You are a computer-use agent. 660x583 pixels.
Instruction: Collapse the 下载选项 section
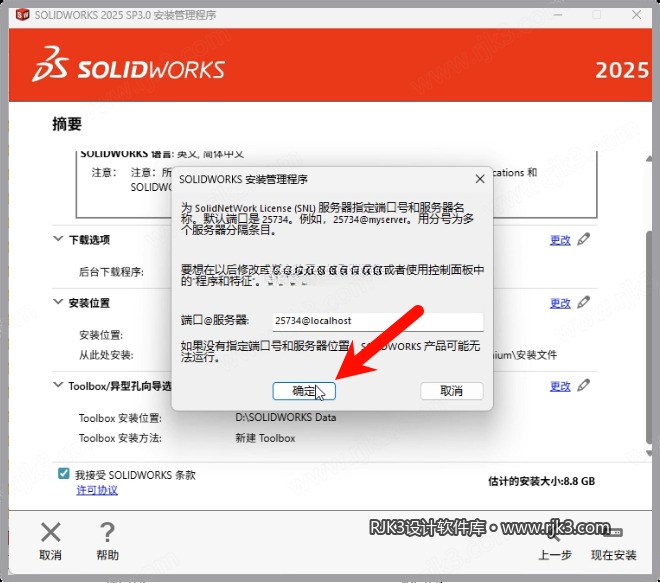58,239
